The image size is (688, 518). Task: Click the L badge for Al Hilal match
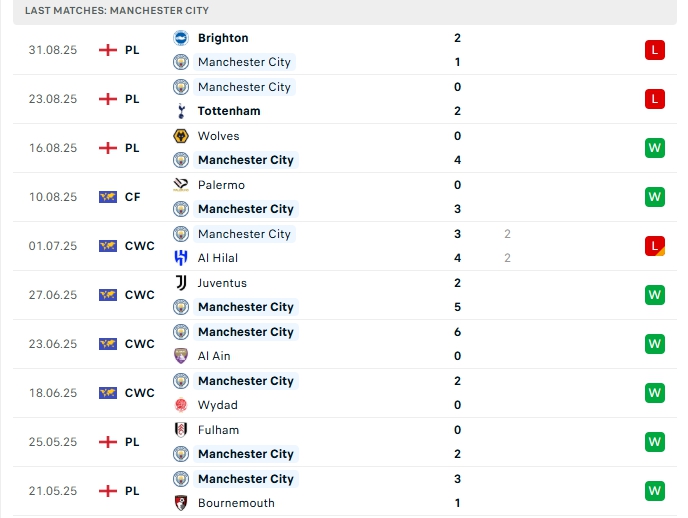click(x=655, y=246)
